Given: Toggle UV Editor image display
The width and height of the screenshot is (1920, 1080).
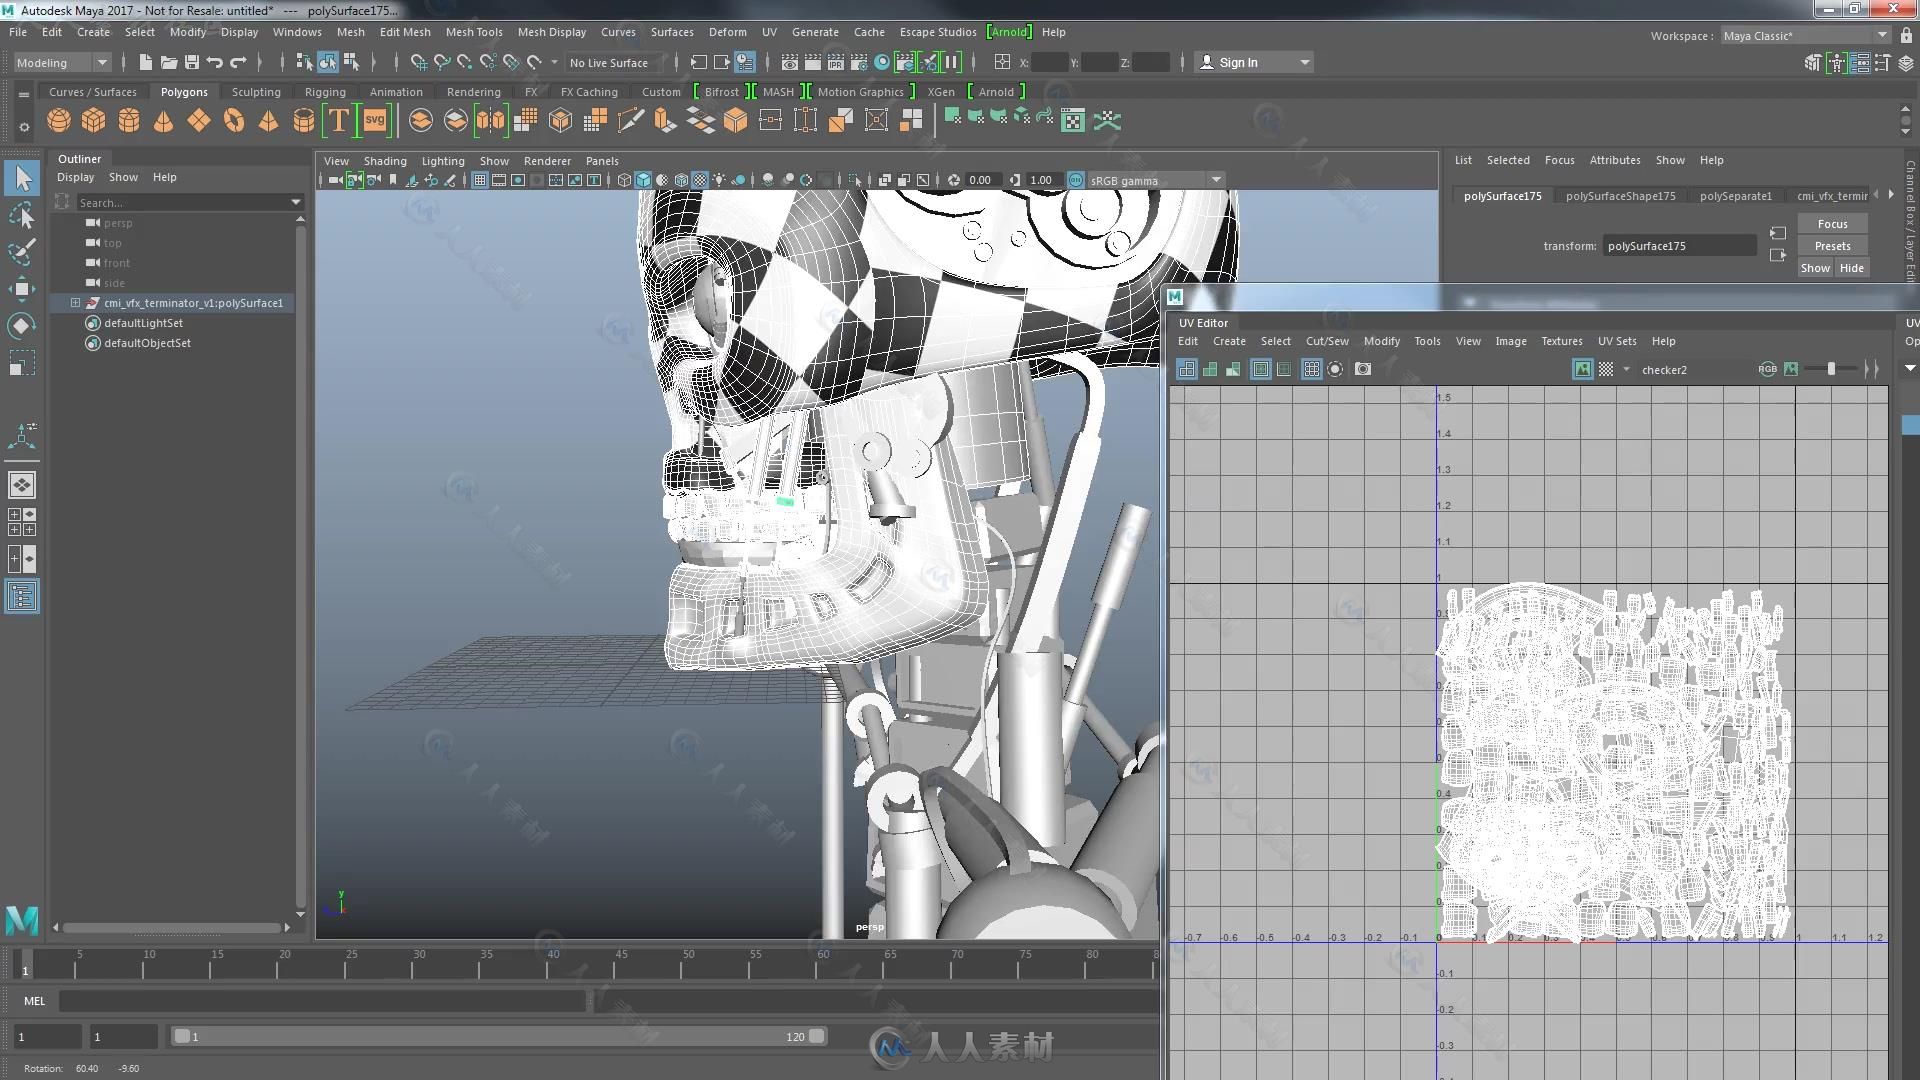Looking at the screenshot, I should (x=1582, y=369).
